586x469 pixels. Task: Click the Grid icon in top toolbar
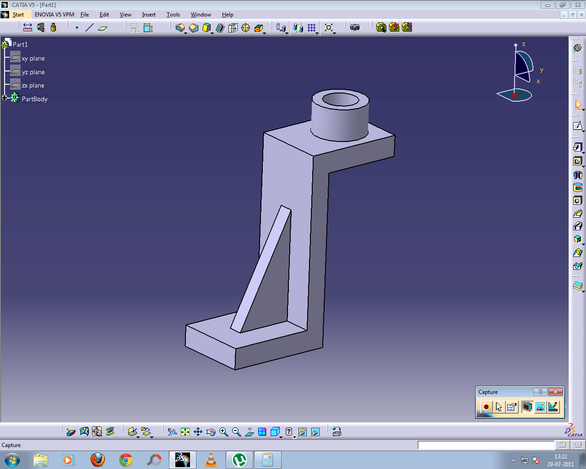(x=311, y=28)
